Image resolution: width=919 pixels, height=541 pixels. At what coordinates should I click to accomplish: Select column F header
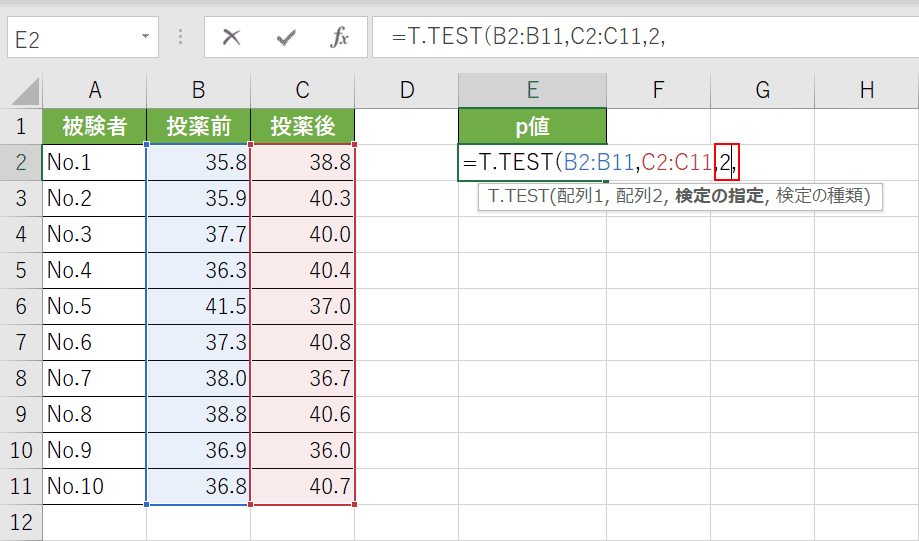pos(659,91)
